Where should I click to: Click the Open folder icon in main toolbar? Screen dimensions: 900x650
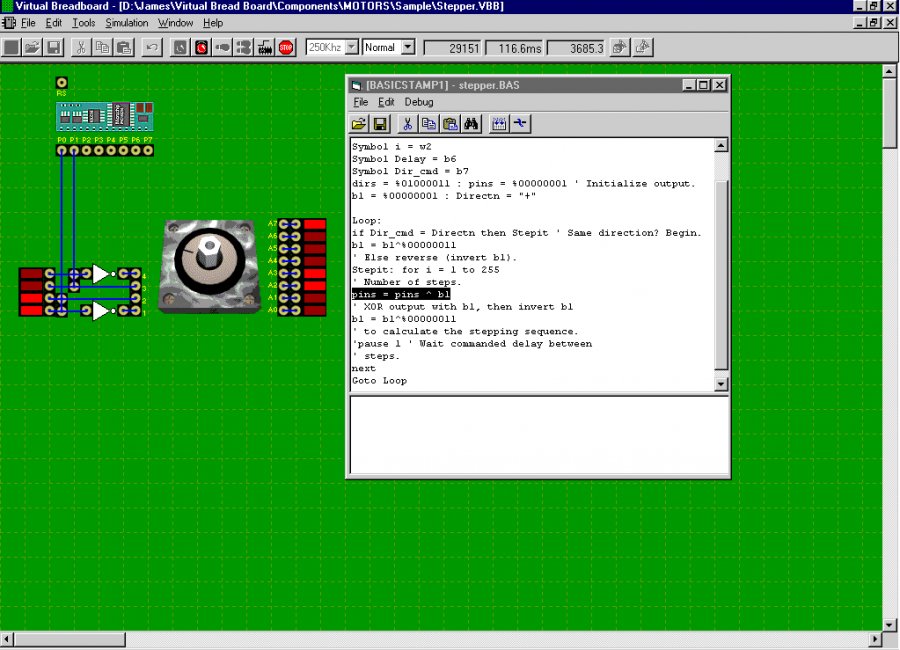(32, 47)
